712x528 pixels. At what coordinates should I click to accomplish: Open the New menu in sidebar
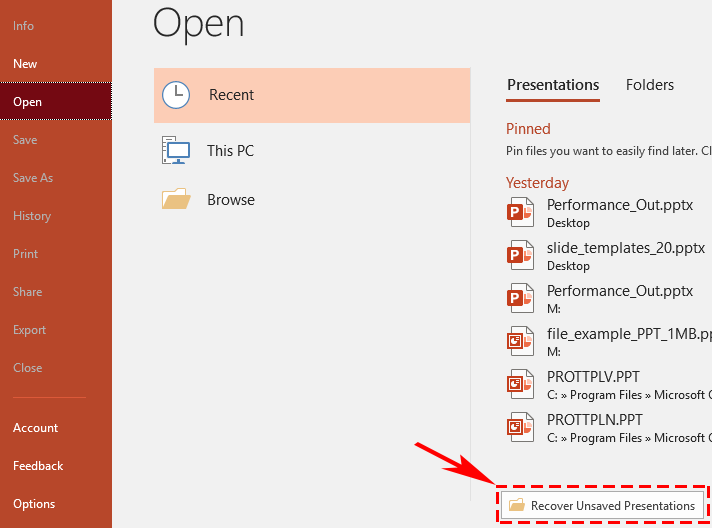25,64
